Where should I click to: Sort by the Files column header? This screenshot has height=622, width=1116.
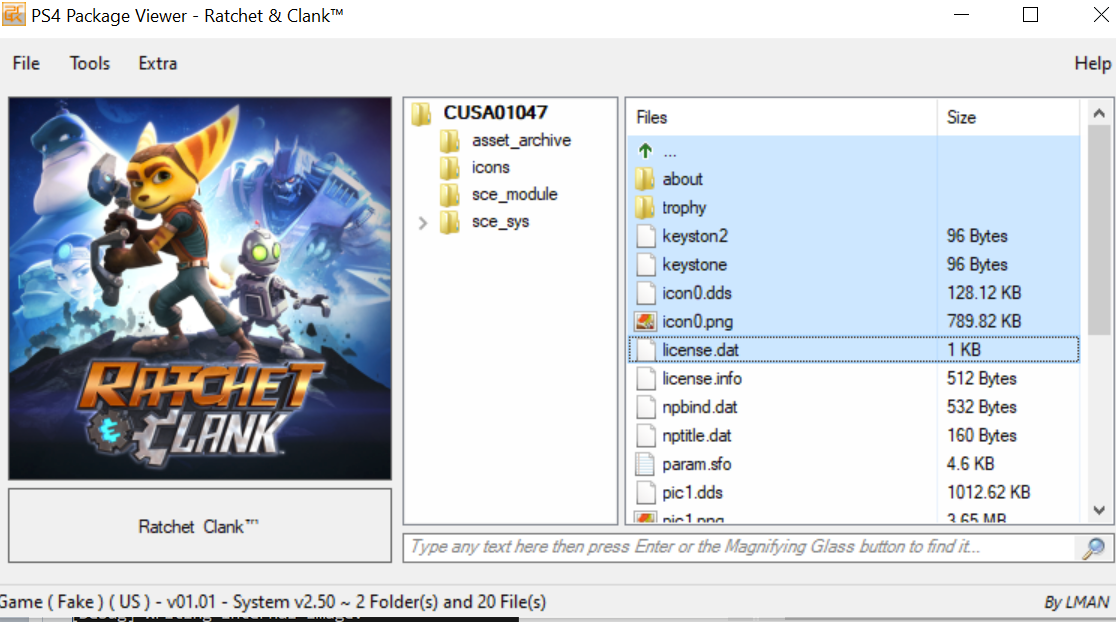(x=782, y=117)
